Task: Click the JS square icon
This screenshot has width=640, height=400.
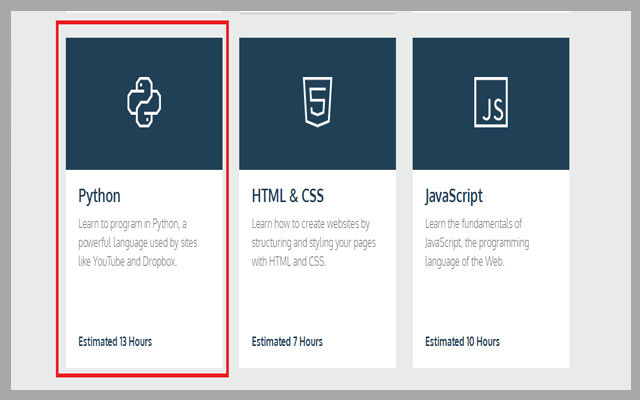Action: (491, 102)
